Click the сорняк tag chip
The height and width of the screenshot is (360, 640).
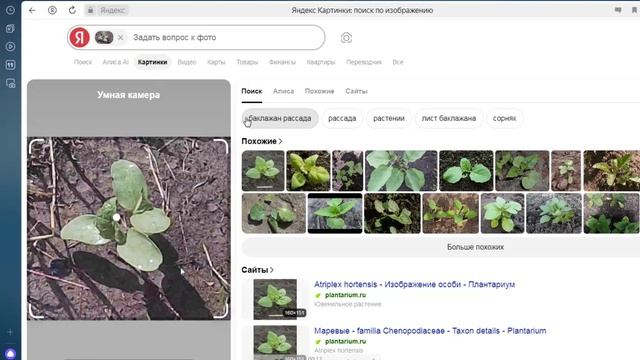pos(504,118)
